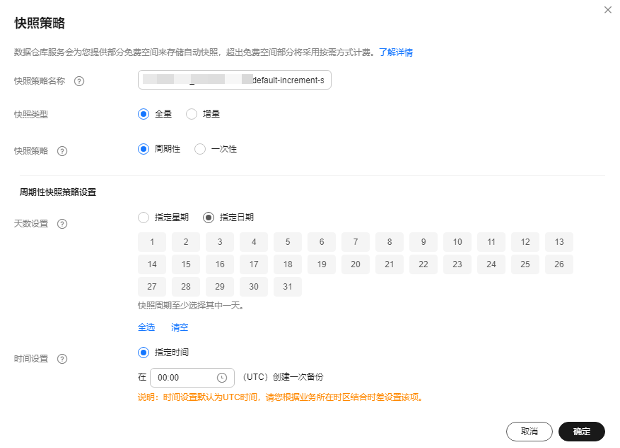Click 全选 to select all days
The width and height of the screenshot is (620, 448).
tap(146, 327)
